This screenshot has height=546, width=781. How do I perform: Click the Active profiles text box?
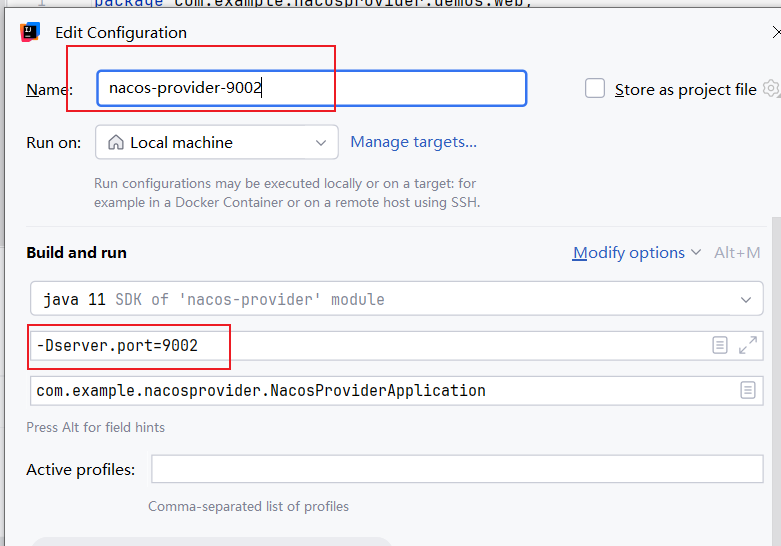click(x=456, y=469)
